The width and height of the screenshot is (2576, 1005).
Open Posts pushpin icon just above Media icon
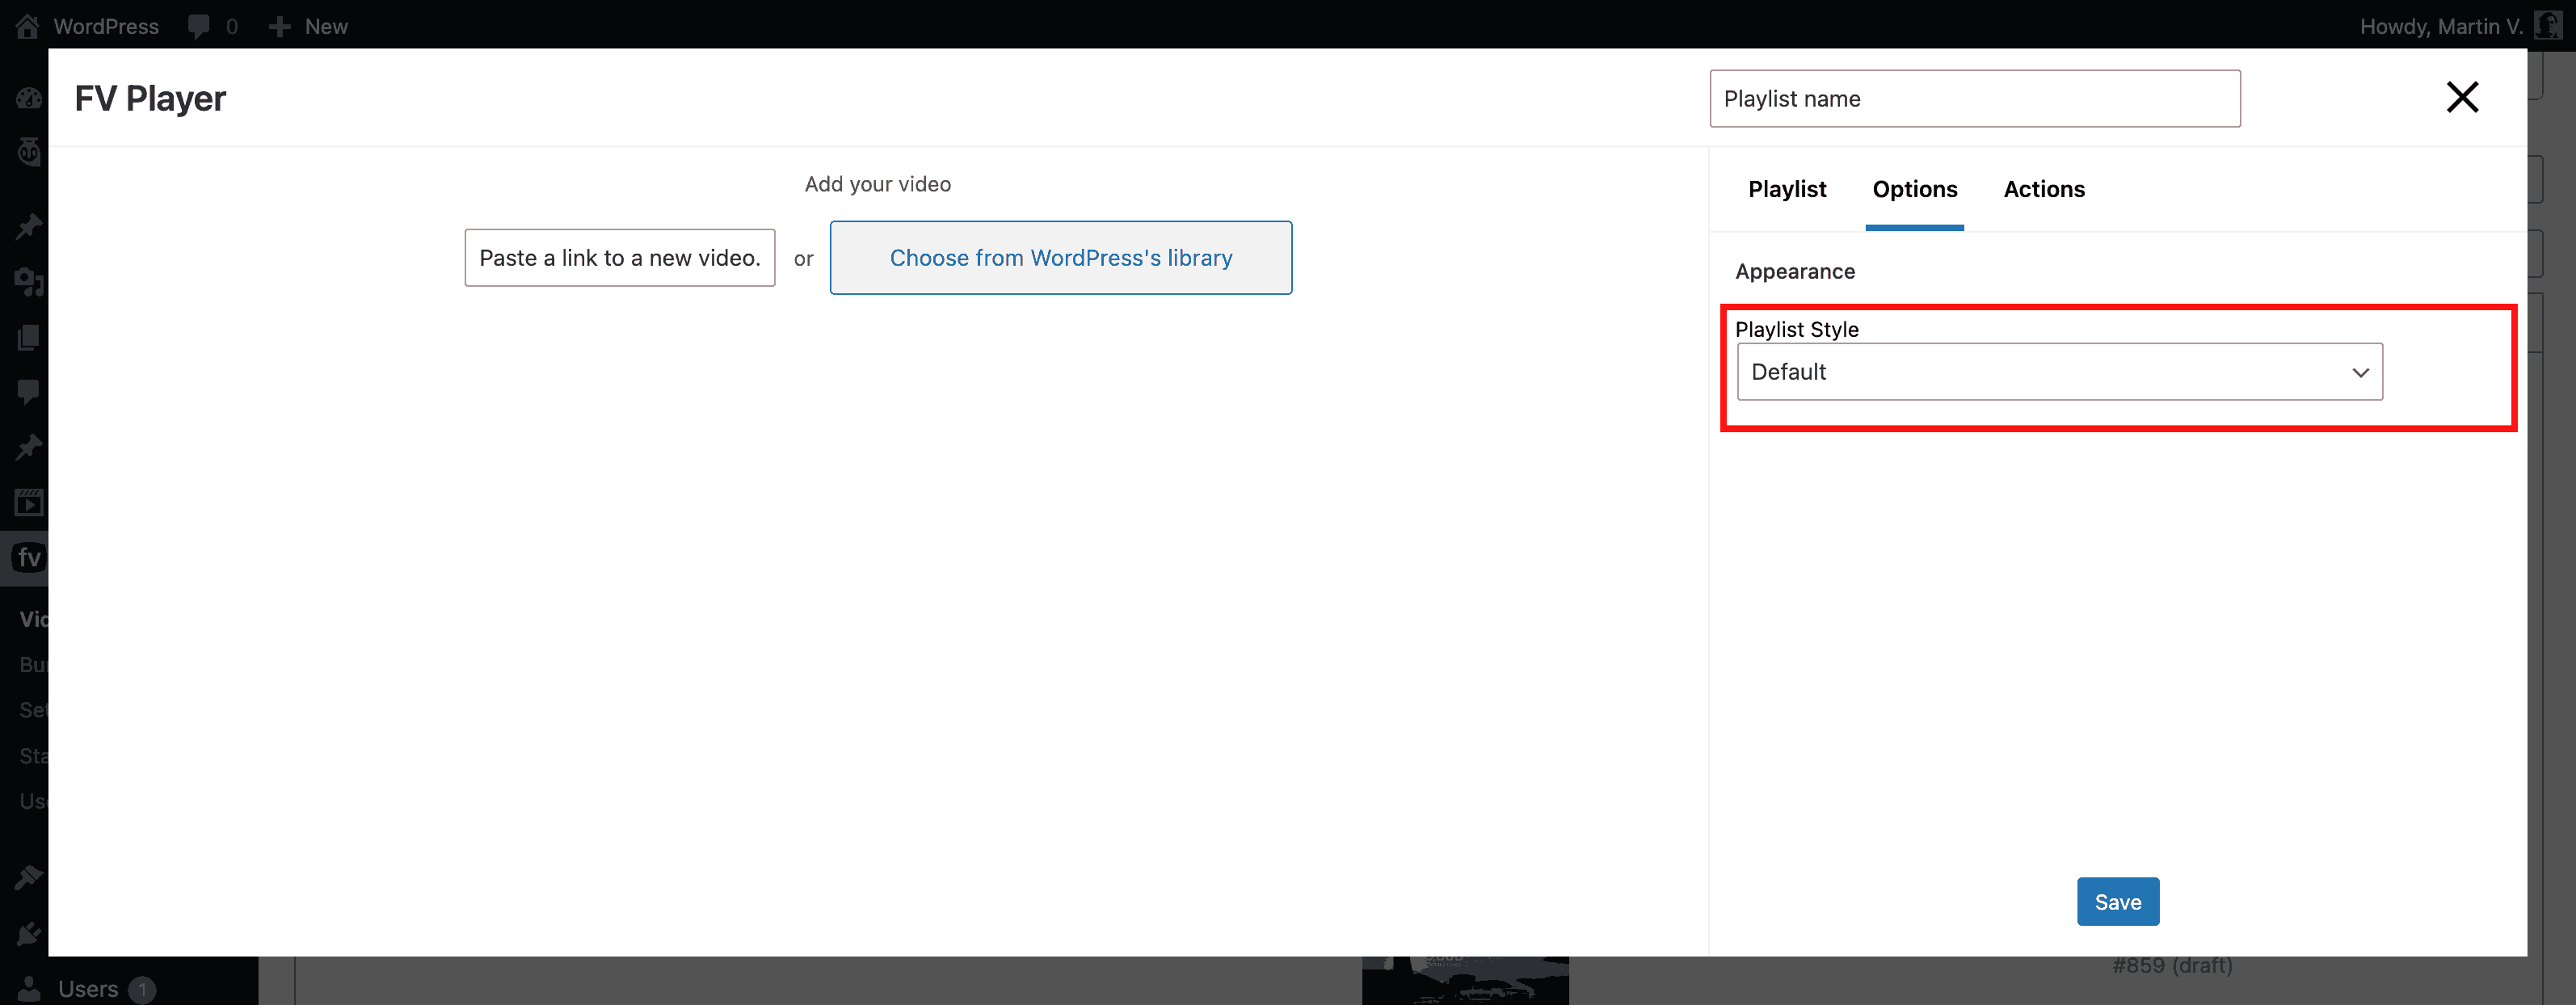coord(29,227)
